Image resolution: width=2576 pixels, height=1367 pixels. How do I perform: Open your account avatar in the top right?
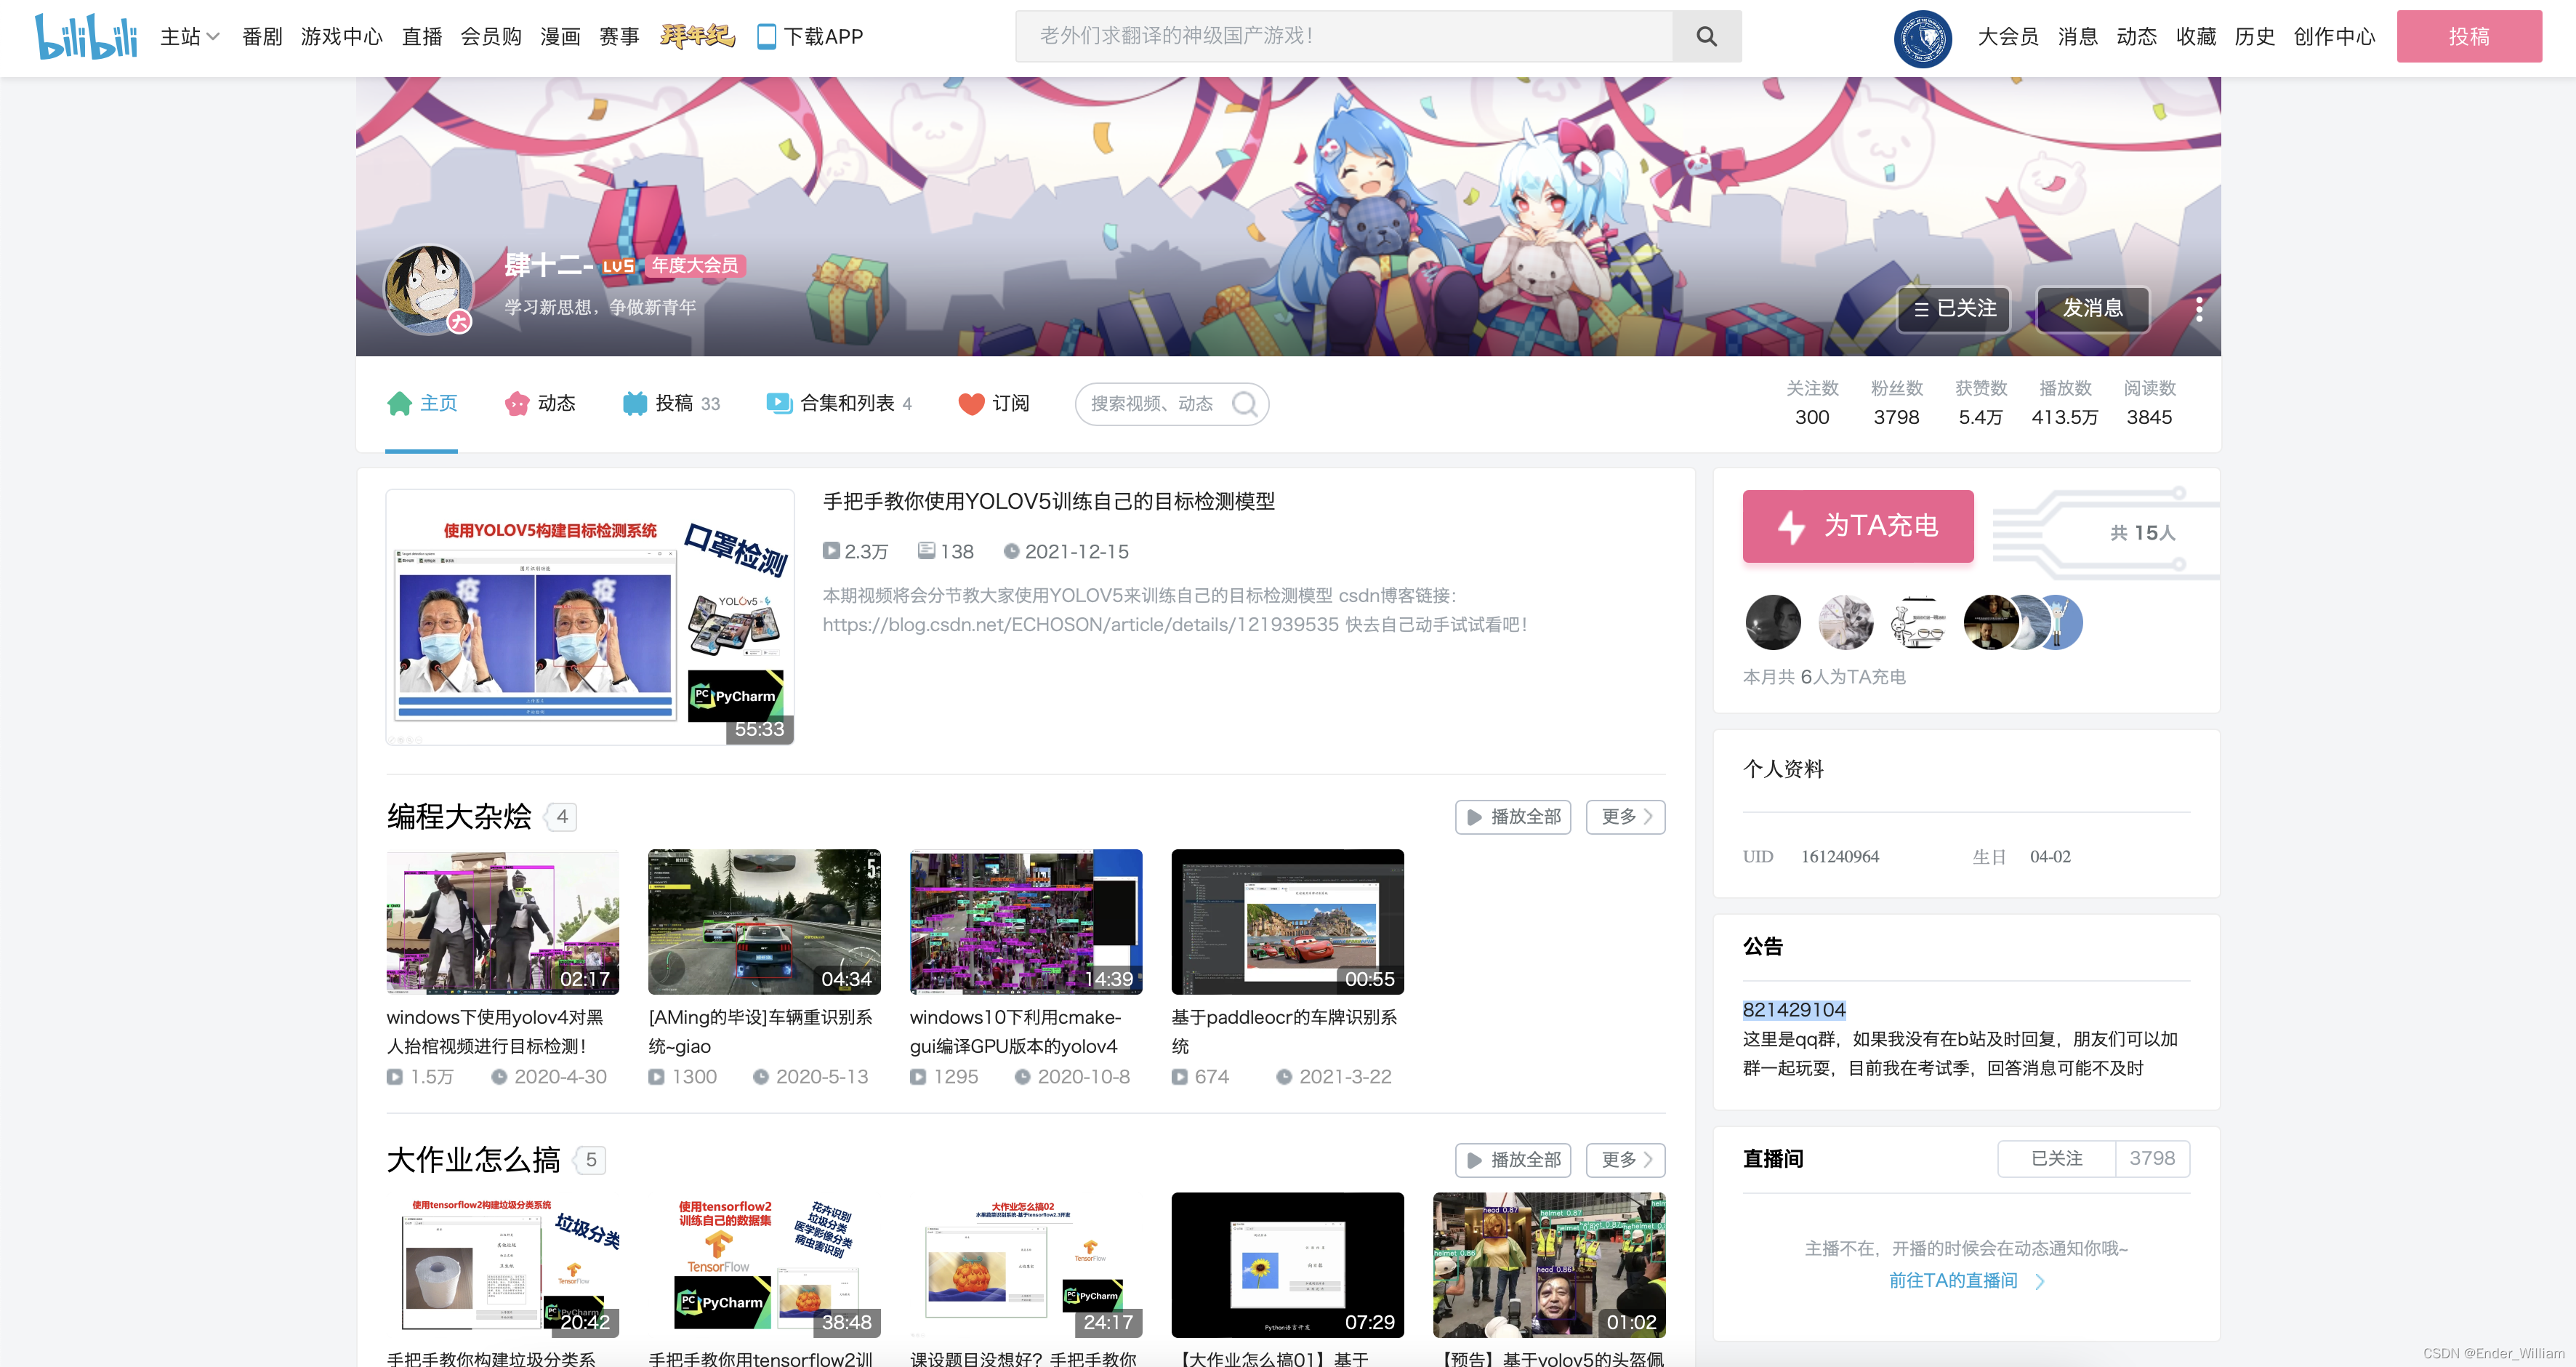tap(1922, 38)
